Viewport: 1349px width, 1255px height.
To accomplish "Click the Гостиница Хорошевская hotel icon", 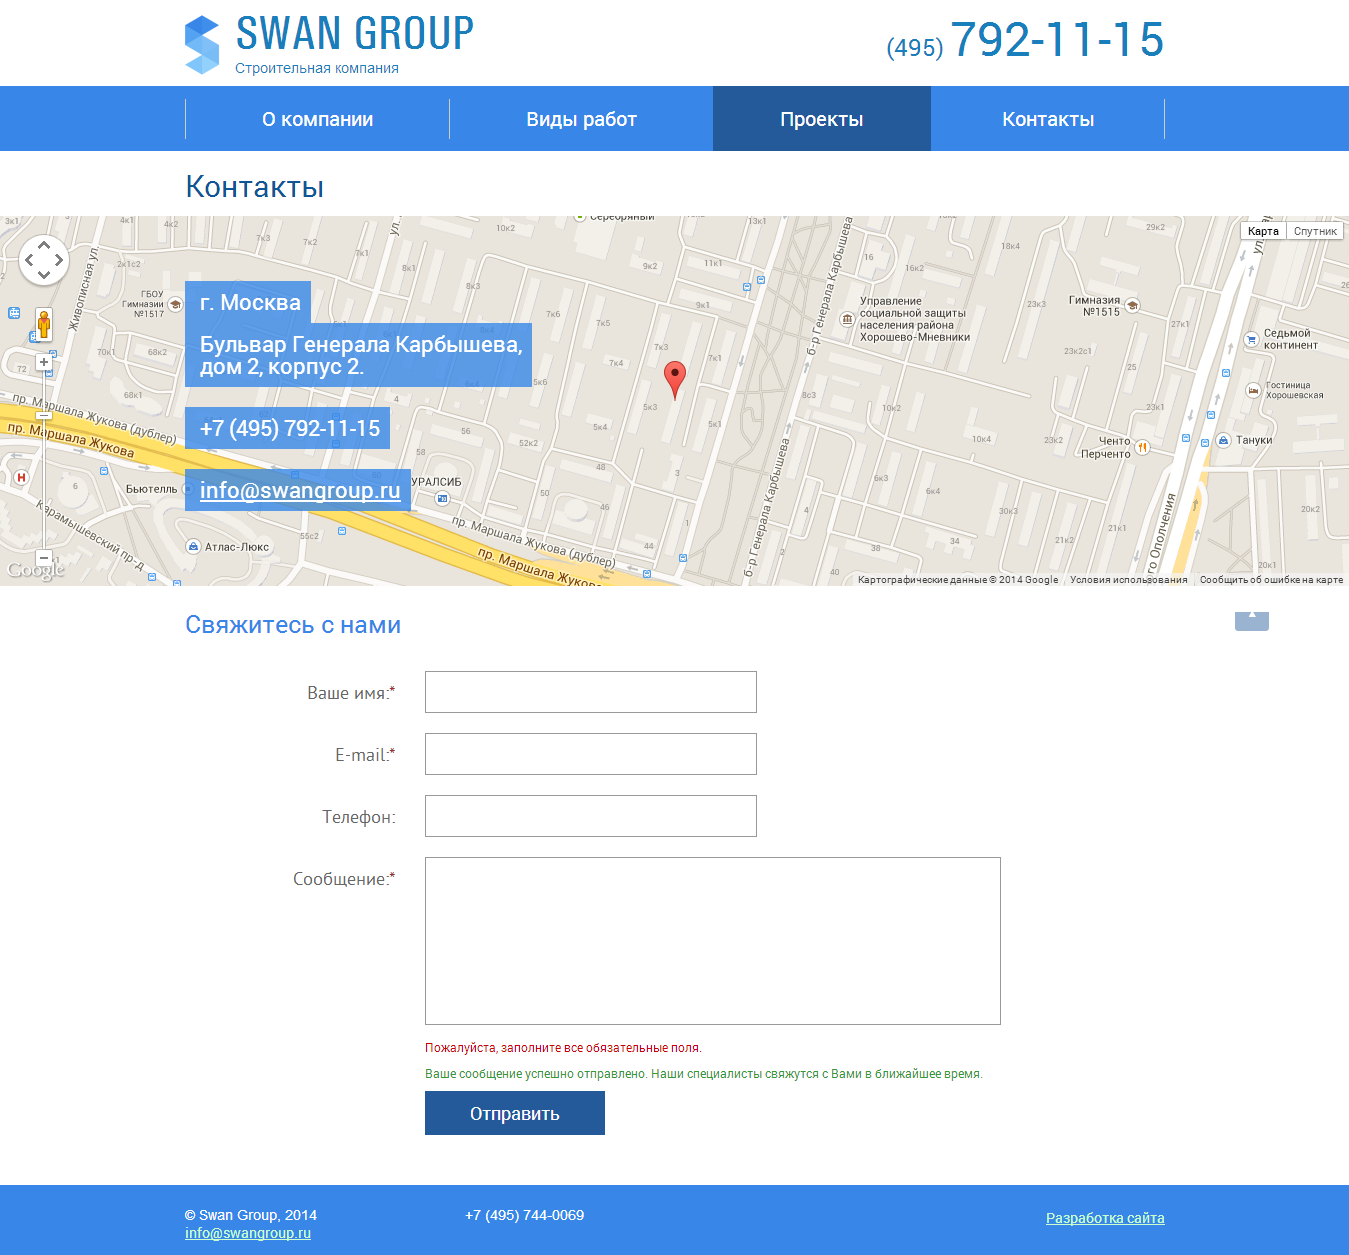I will [1253, 390].
